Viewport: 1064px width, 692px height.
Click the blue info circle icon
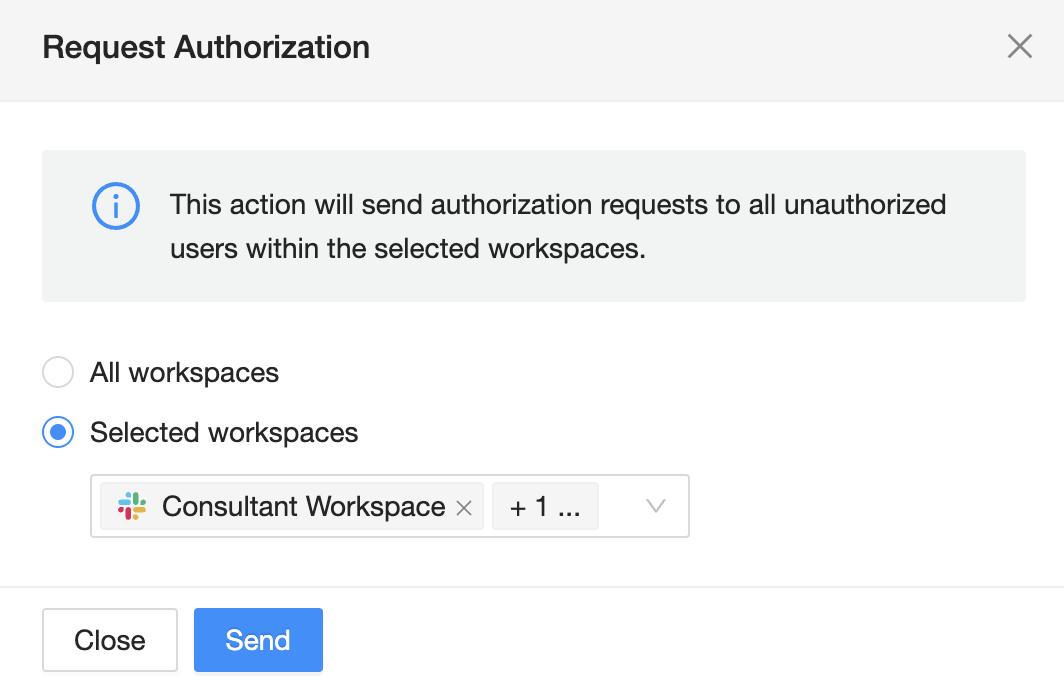pyautogui.click(x=116, y=207)
